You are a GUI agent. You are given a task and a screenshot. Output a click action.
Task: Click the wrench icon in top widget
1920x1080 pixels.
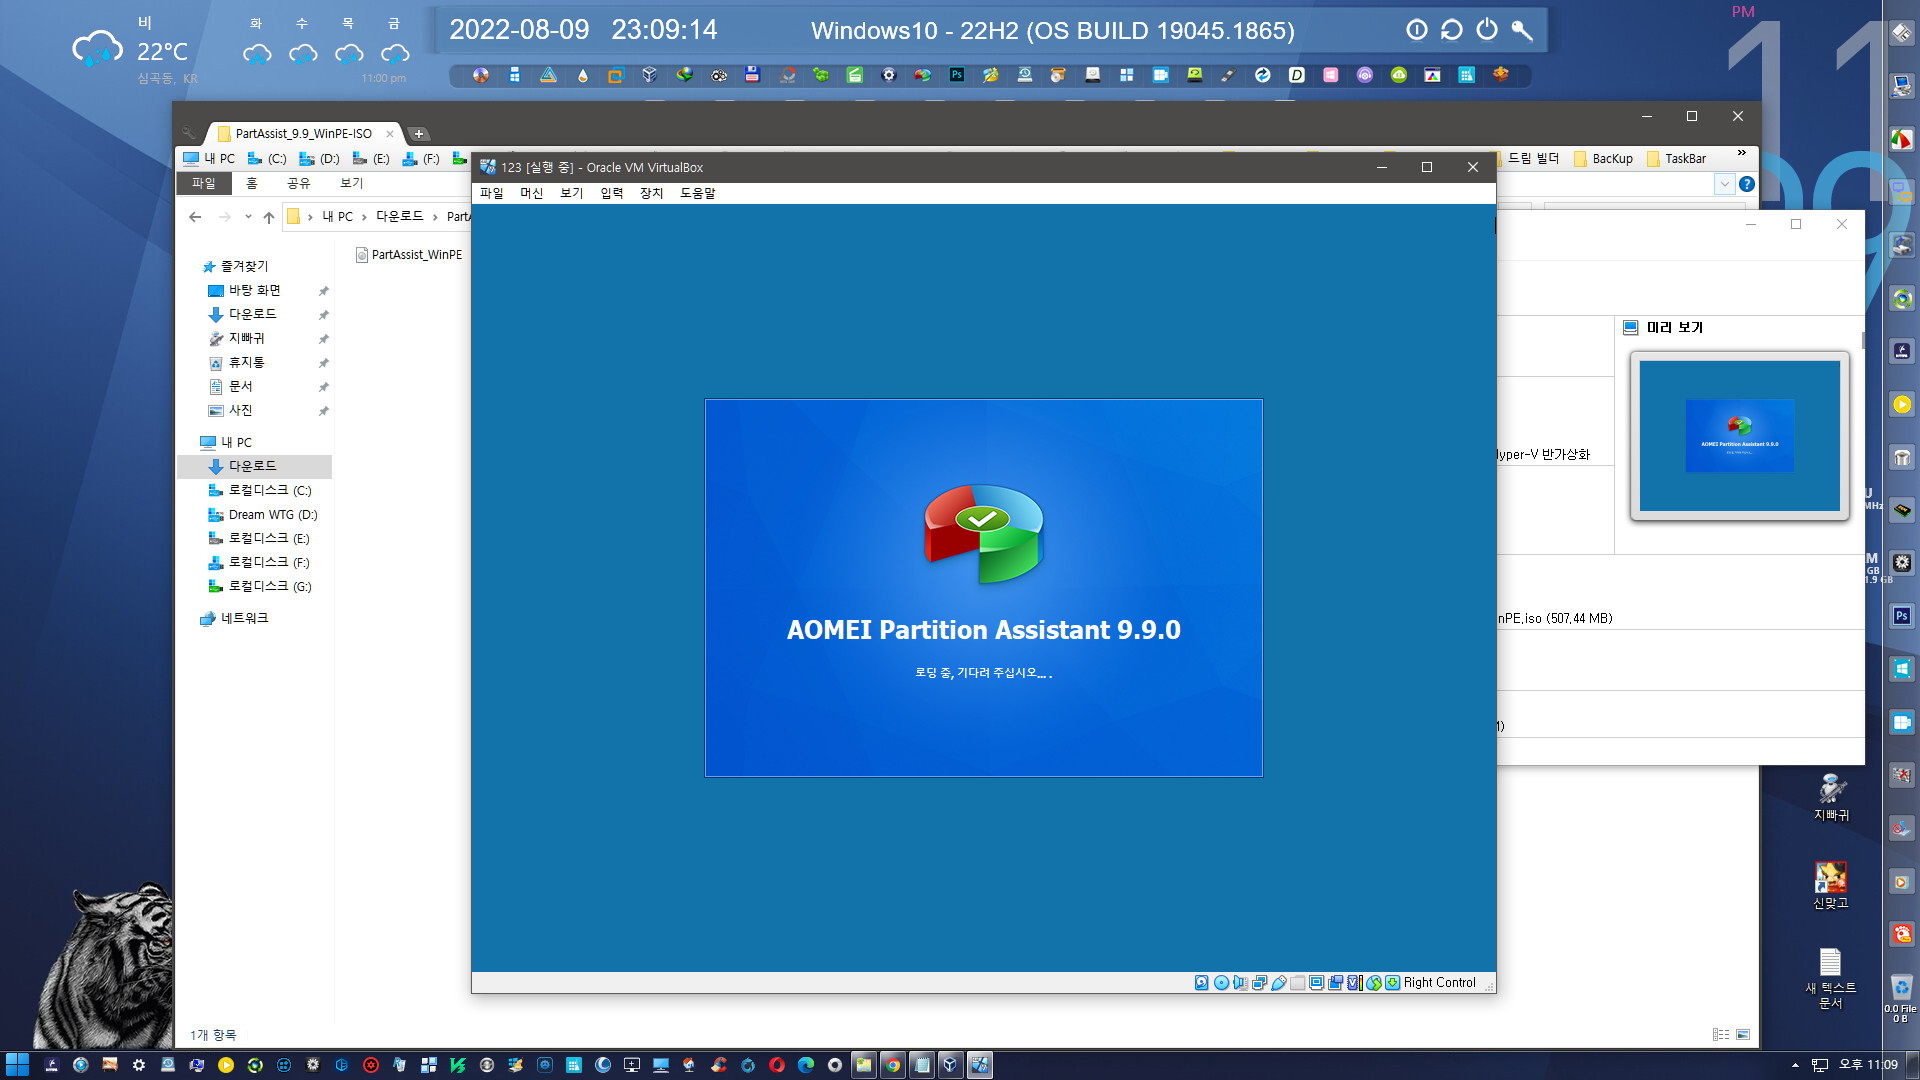(x=1522, y=30)
